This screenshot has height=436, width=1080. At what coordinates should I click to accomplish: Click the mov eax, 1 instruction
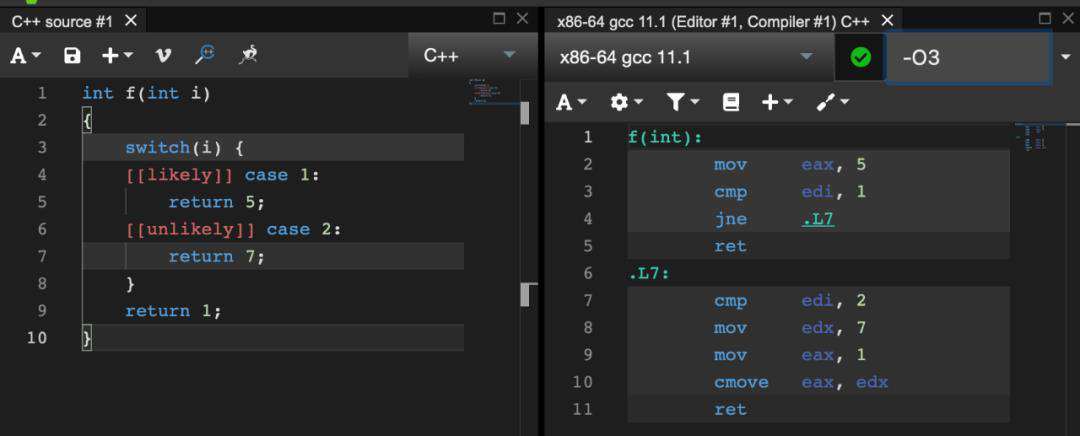tap(790, 355)
